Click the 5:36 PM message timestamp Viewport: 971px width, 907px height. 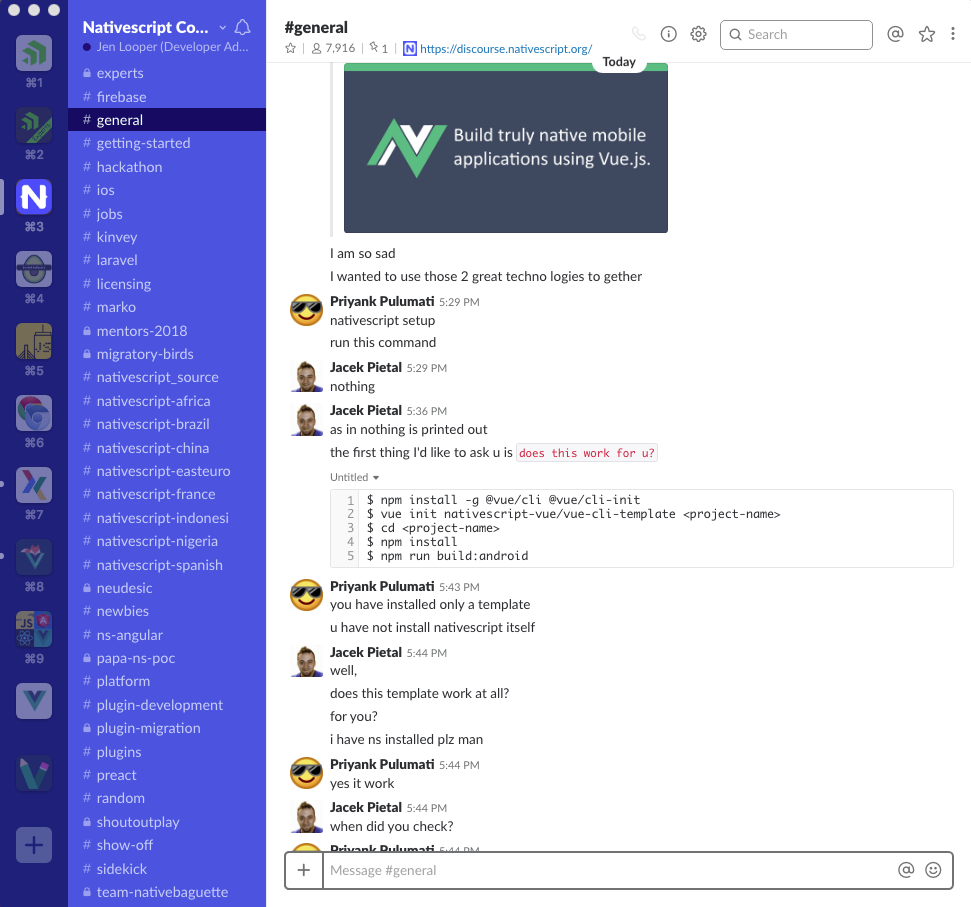point(427,411)
